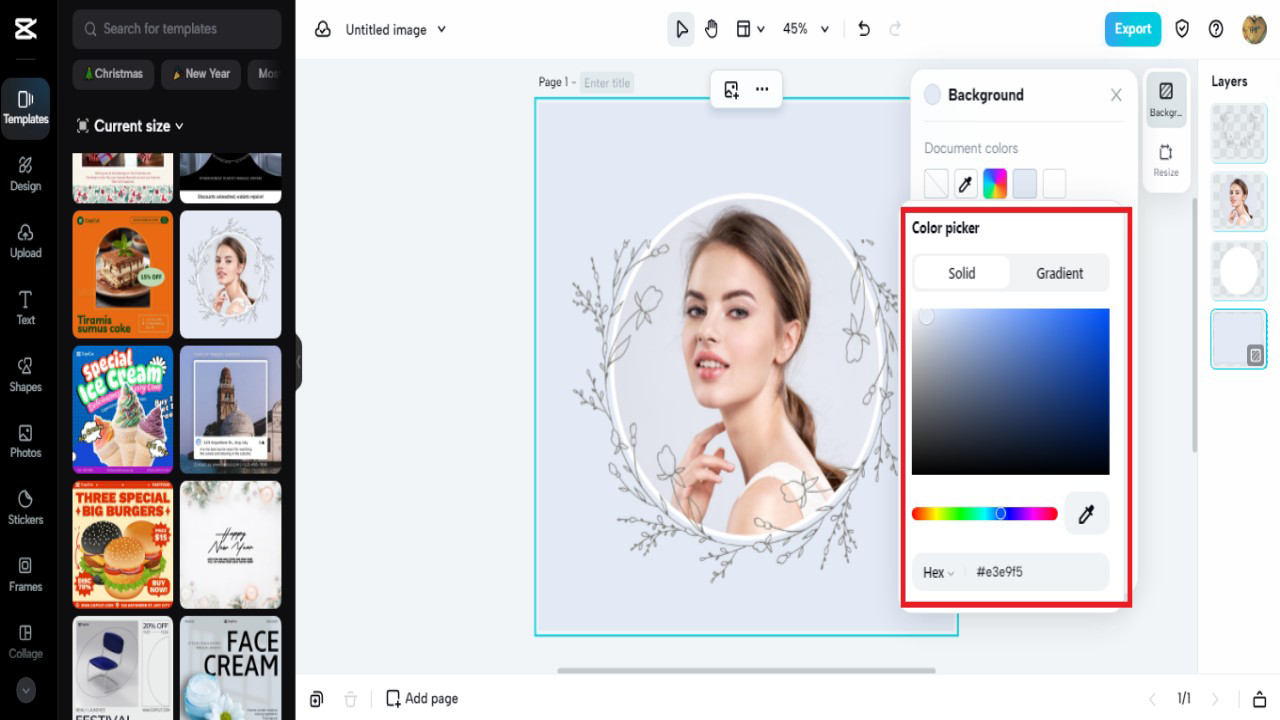Open the Frames sidebar panel
Screen dimensions: 1280x720
[26, 574]
